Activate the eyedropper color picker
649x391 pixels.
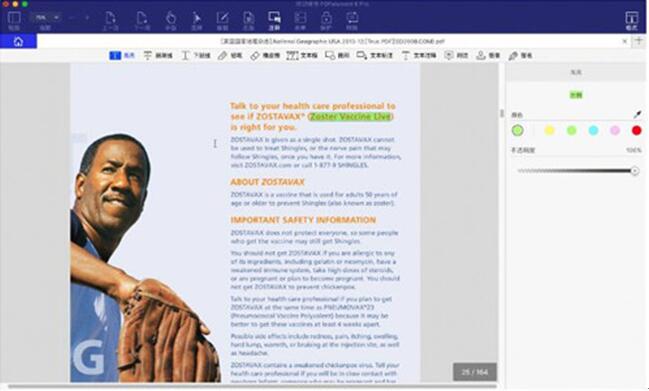pyautogui.click(x=637, y=115)
